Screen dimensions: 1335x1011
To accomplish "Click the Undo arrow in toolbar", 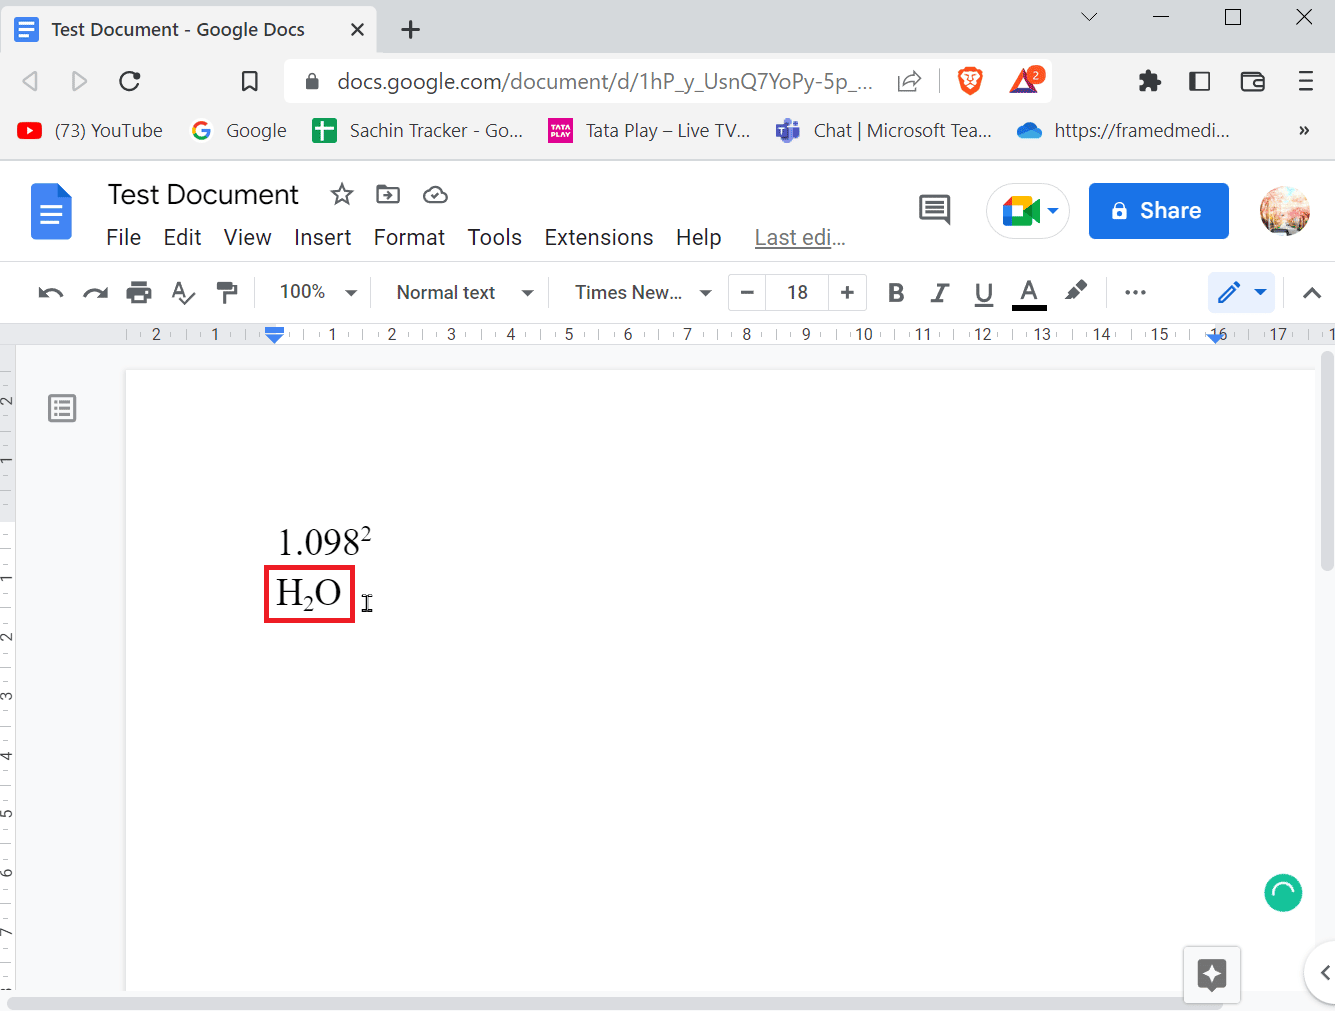I will (x=51, y=293).
